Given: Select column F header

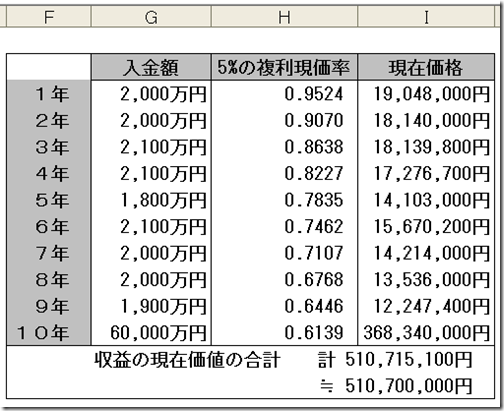Looking at the screenshot, I should 49,17.
